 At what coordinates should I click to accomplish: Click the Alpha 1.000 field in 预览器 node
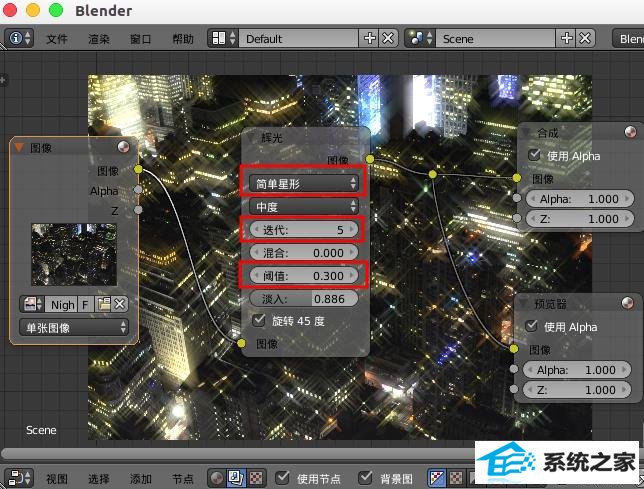[577, 370]
